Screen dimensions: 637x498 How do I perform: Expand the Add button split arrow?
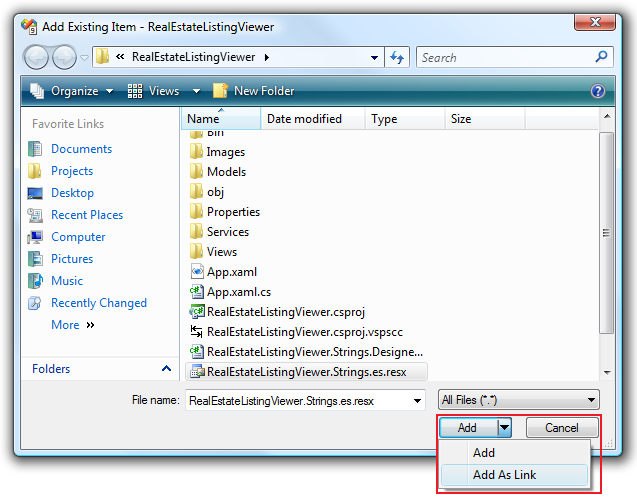pyautogui.click(x=505, y=428)
